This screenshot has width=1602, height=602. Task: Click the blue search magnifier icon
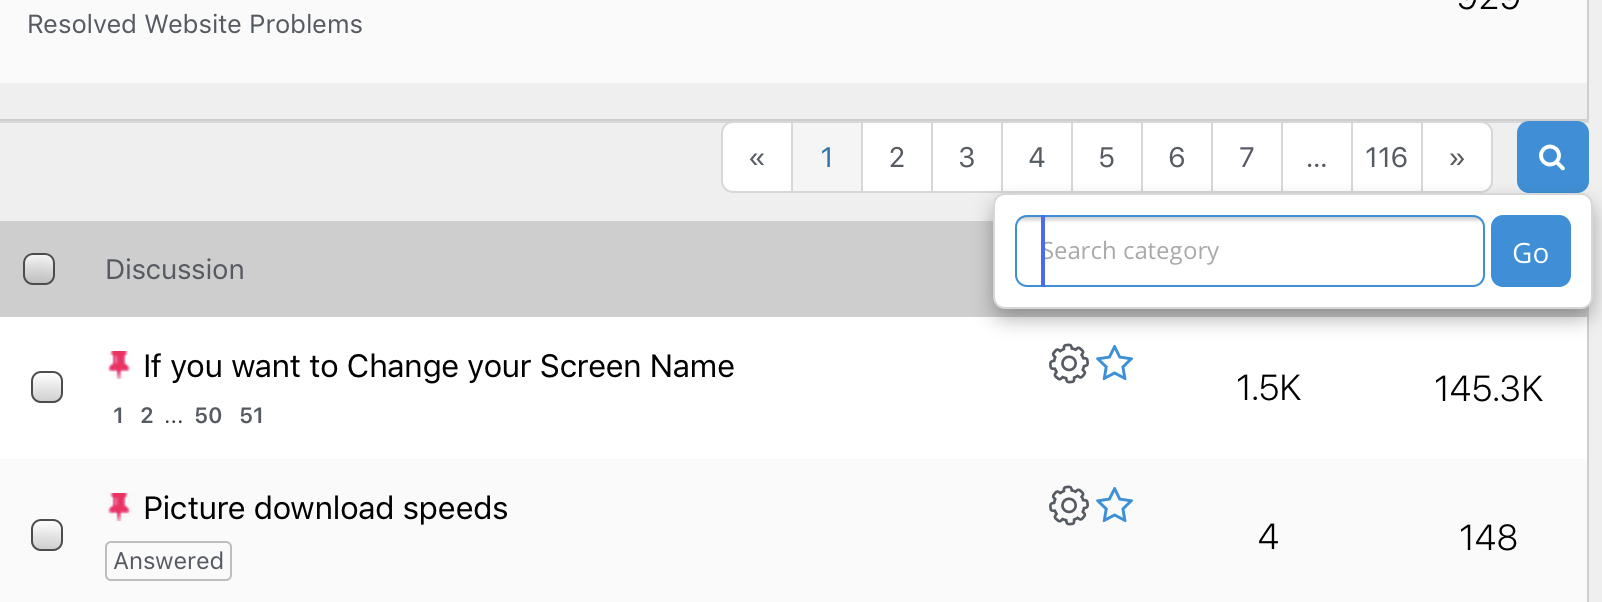tap(1552, 157)
